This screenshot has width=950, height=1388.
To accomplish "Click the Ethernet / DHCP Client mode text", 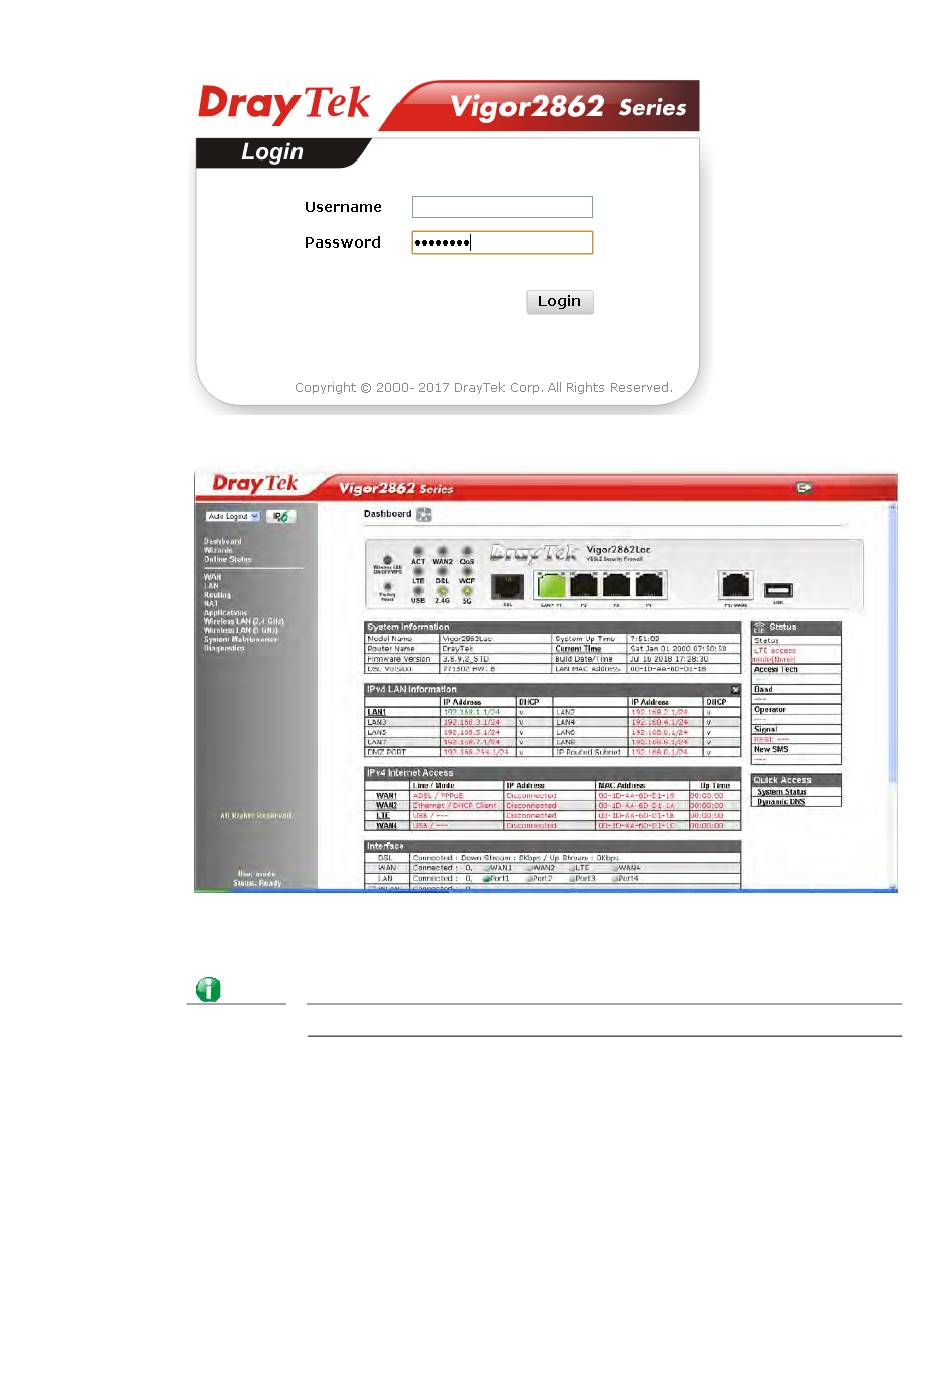I will 455,806.
